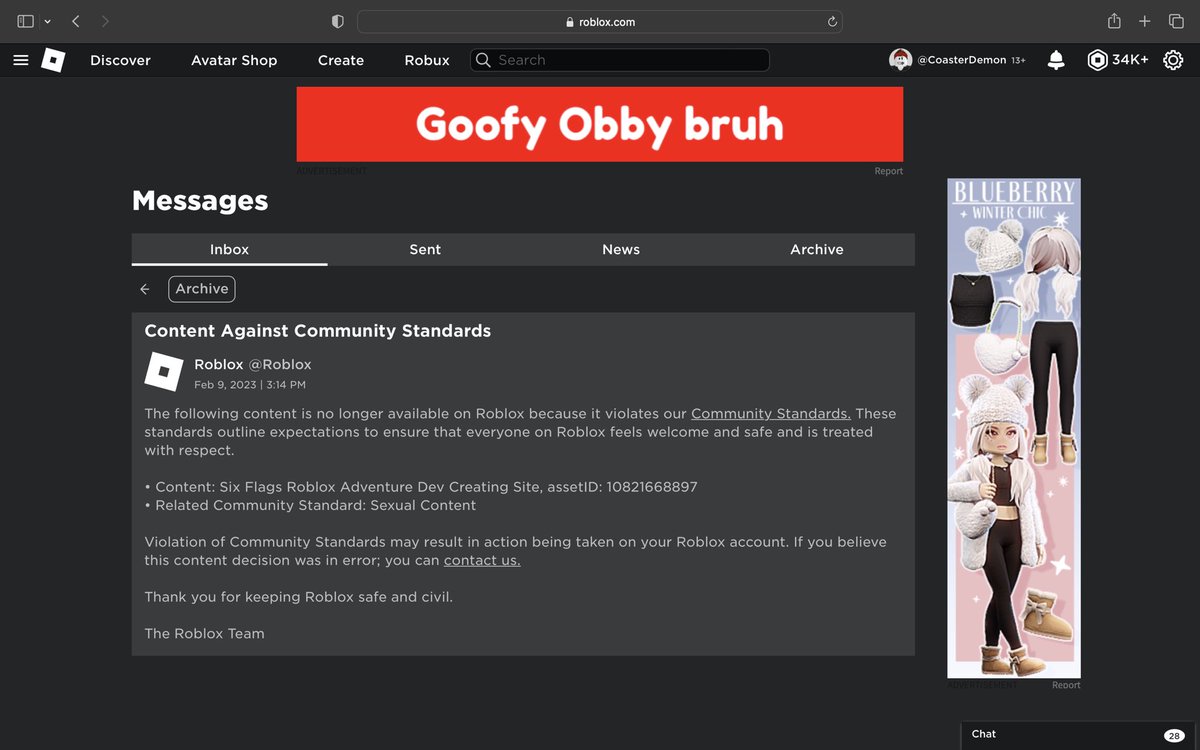This screenshot has width=1200, height=750.
Task: Show the tab overview icon
Action: 1176,21
